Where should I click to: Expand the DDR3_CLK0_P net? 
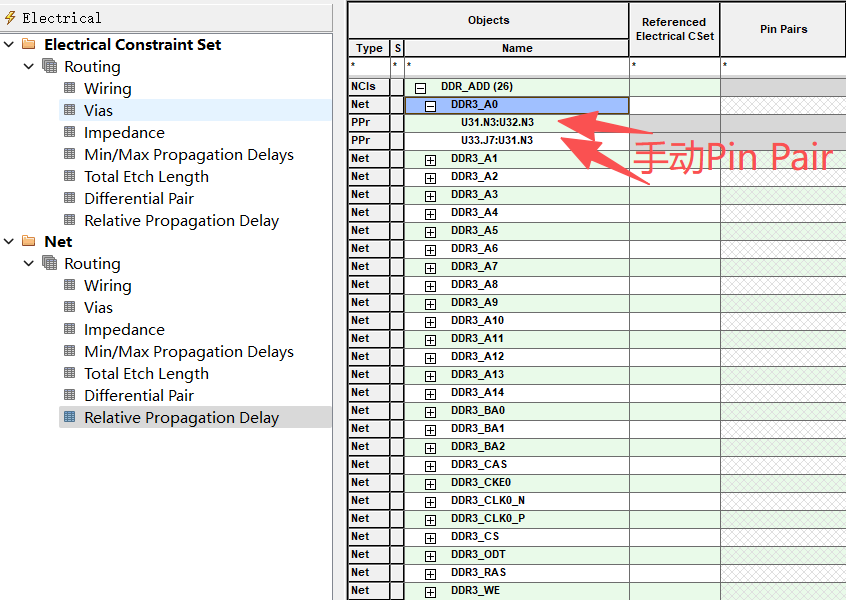click(430, 520)
